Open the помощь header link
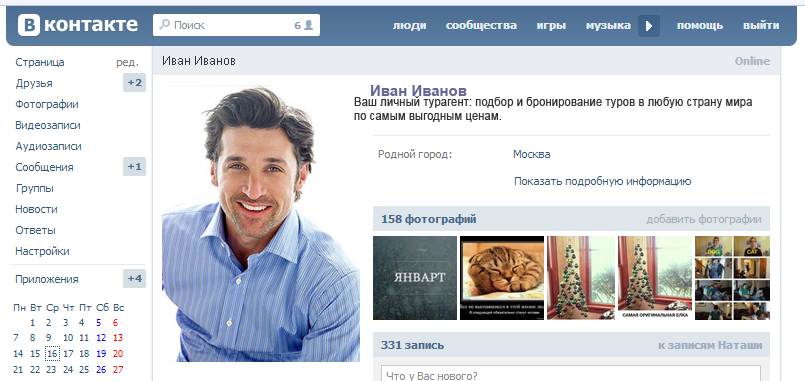The image size is (805, 381). 700,26
